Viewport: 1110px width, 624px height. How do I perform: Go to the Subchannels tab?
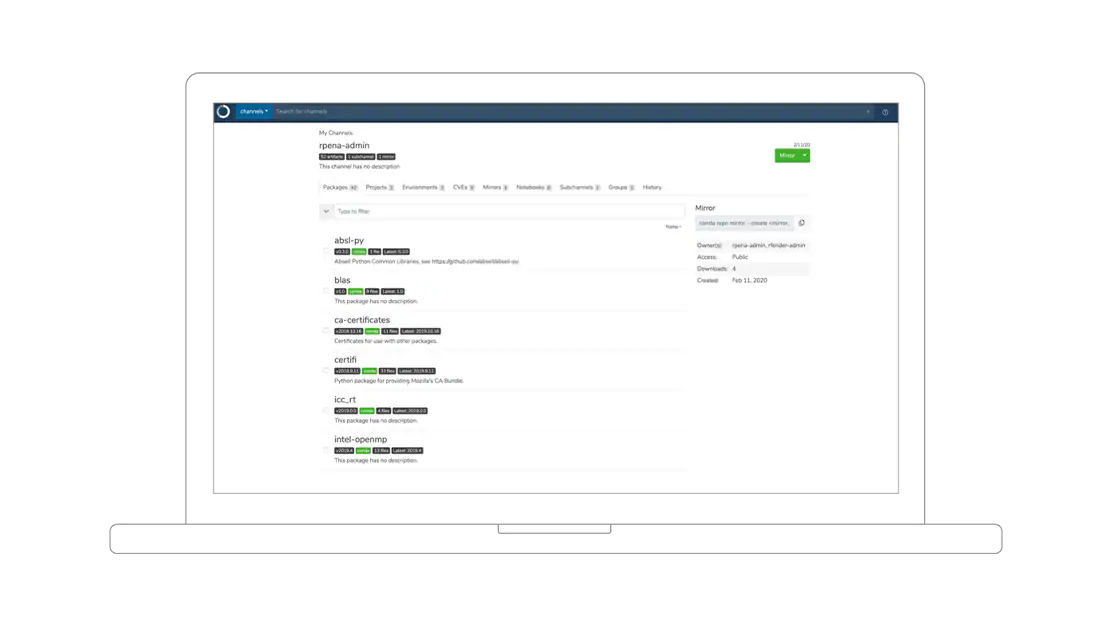[579, 187]
